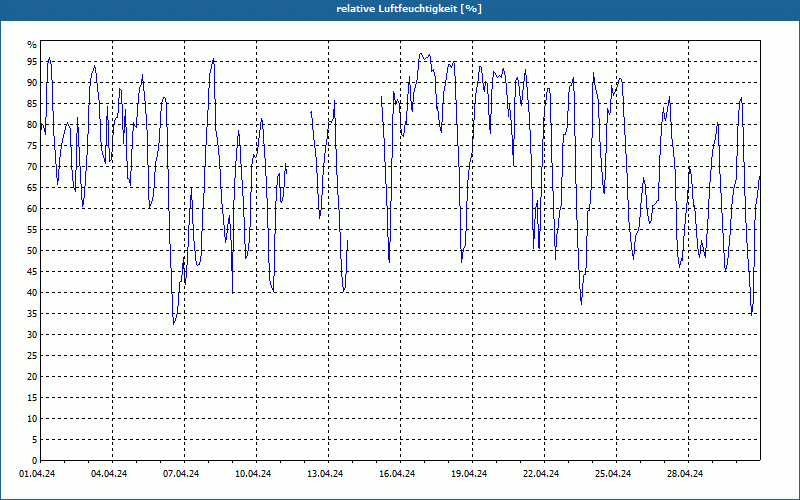The width and height of the screenshot is (800, 500).
Task: Click the x-axis date label 22.04.24
Action: click(540, 474)
